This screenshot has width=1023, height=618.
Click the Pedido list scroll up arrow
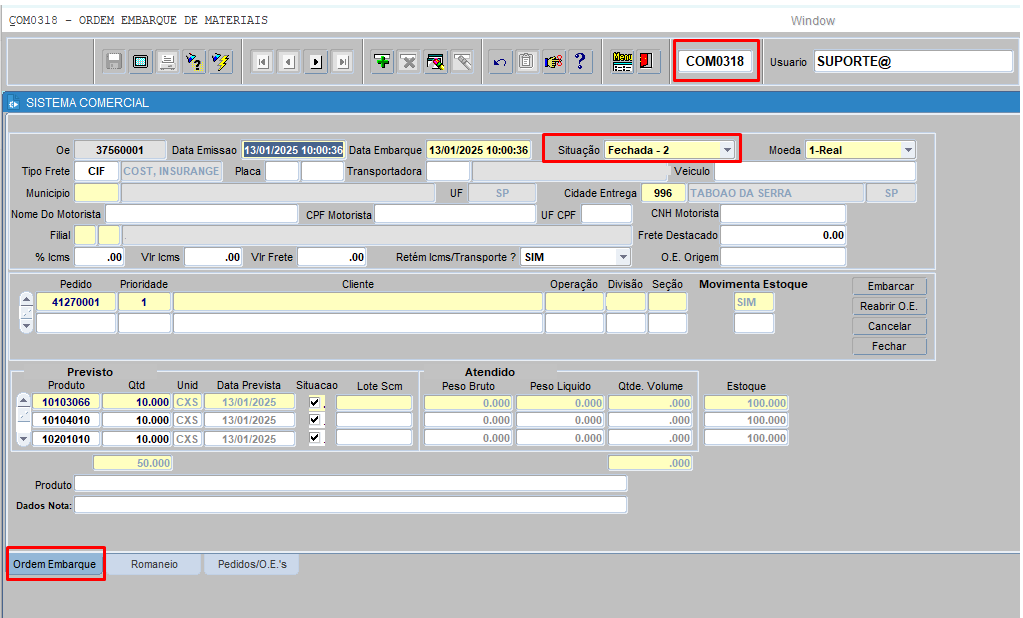pyautogui.click(x=26, y=300)
